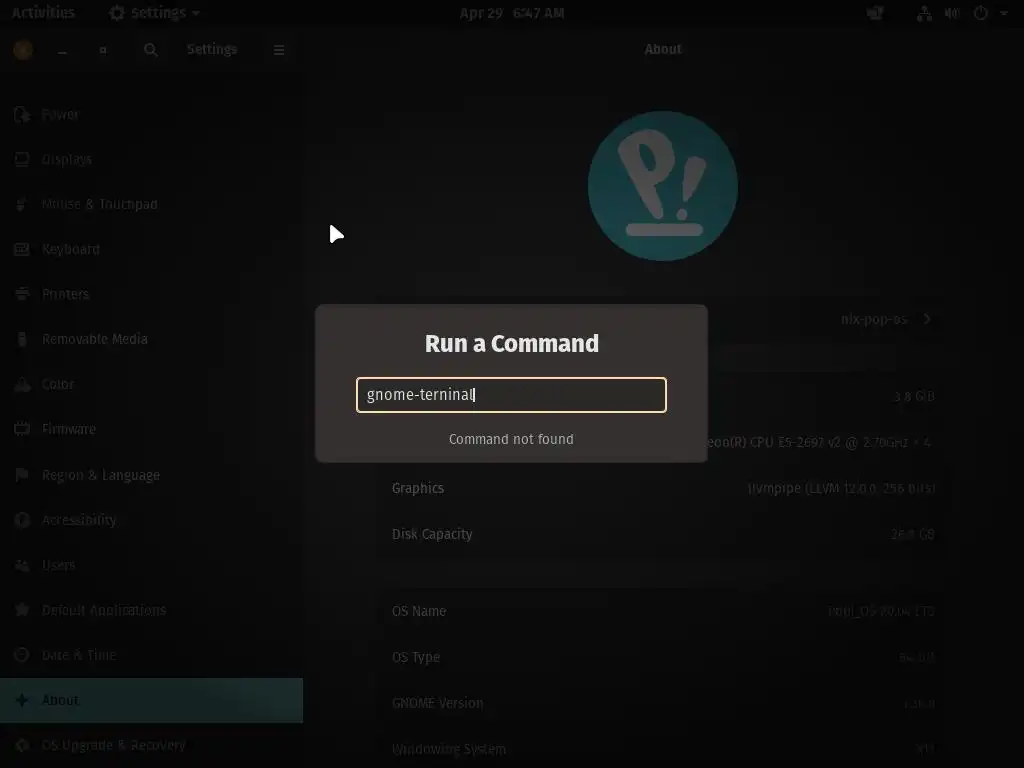Click the OS Upgrade & Recovery icon

[22, 745]
